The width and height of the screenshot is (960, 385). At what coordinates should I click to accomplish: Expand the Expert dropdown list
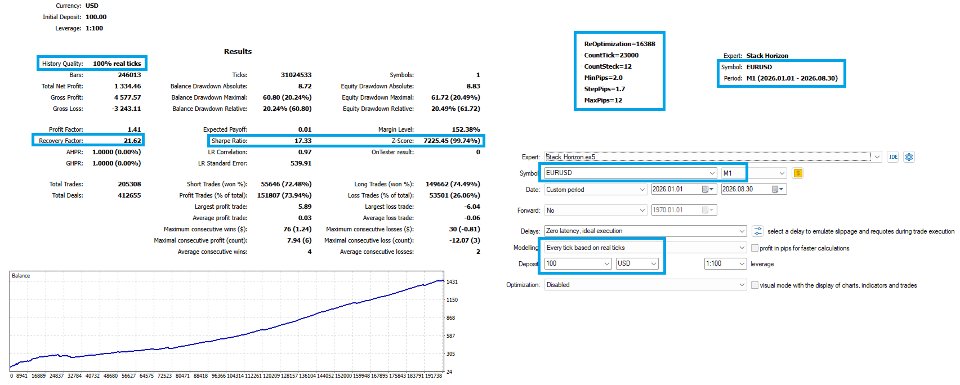click(x=878, y=157)
